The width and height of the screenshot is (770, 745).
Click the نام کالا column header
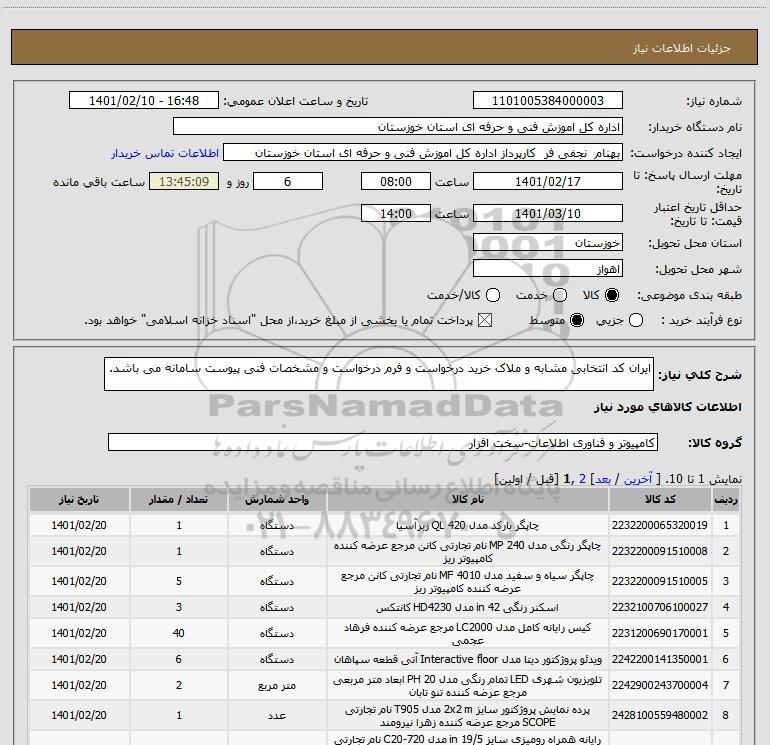(468, 499)
